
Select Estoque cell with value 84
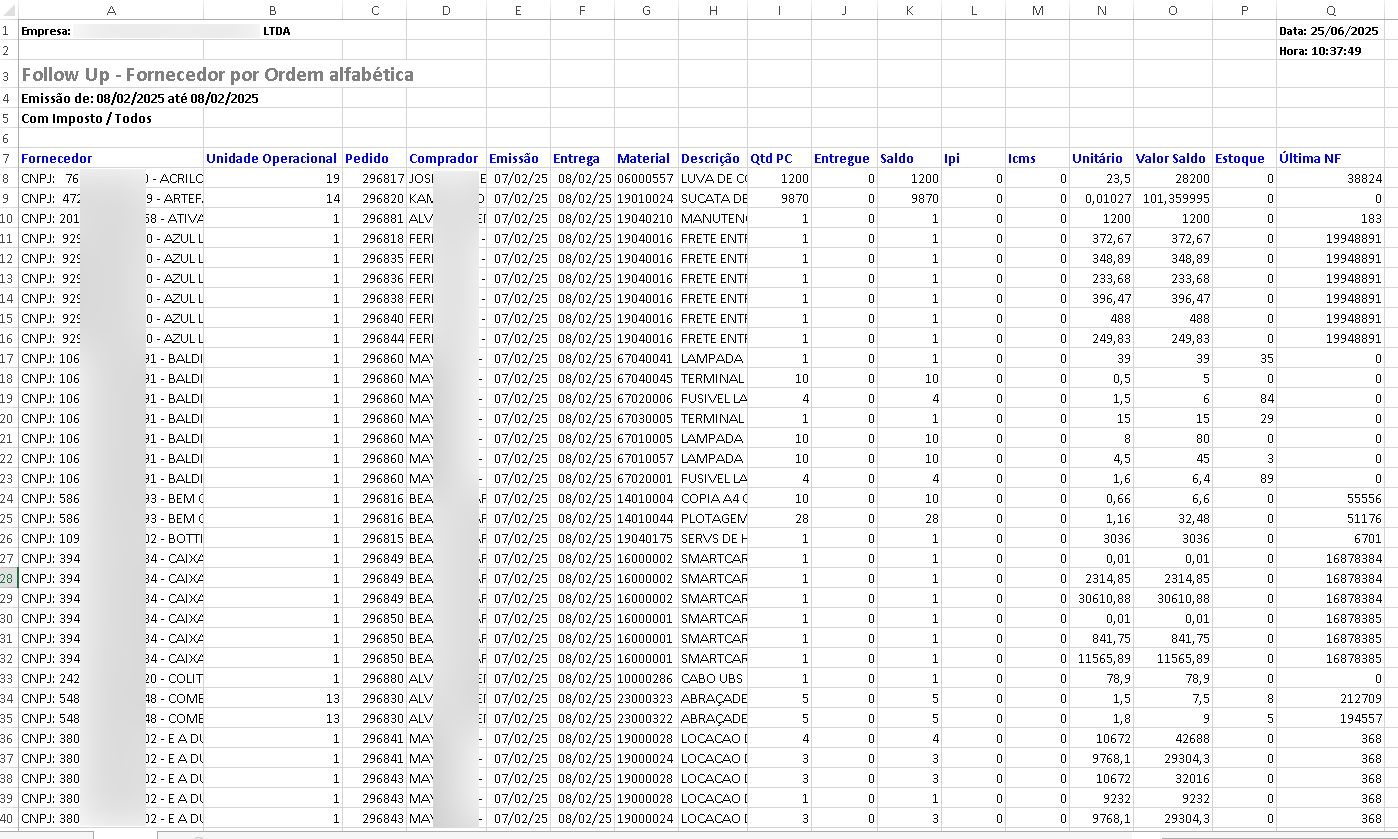pyautogui.click(x=1244, y=398)
